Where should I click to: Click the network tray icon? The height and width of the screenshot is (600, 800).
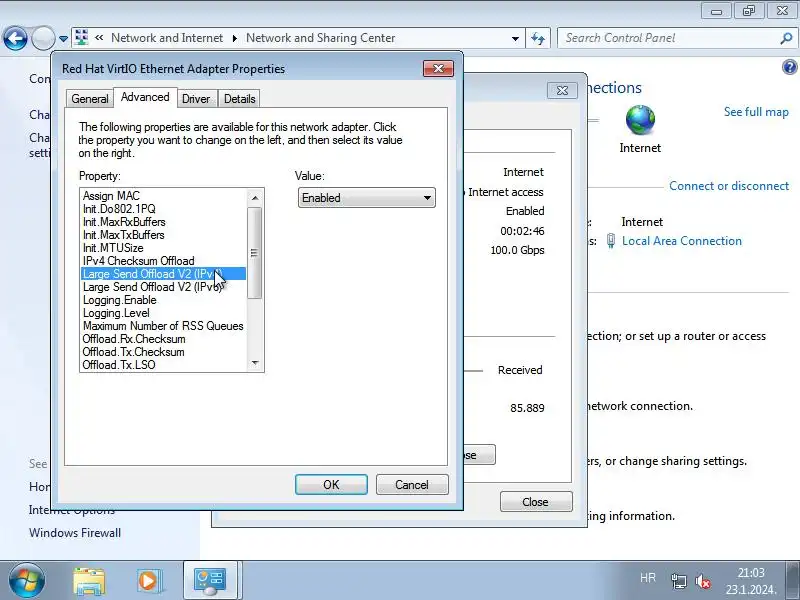tap(679, 581)
